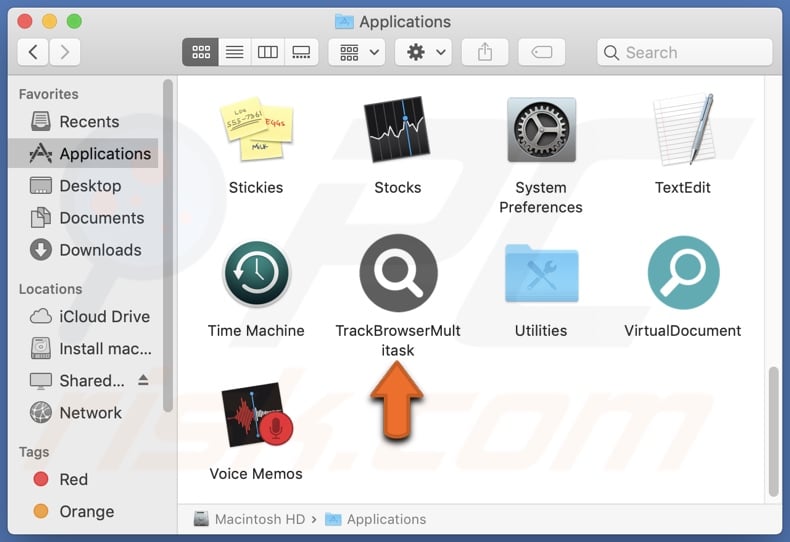Click the Voice Memos label text
This screenshot has width=790, height=542.
tap(256, 473)
